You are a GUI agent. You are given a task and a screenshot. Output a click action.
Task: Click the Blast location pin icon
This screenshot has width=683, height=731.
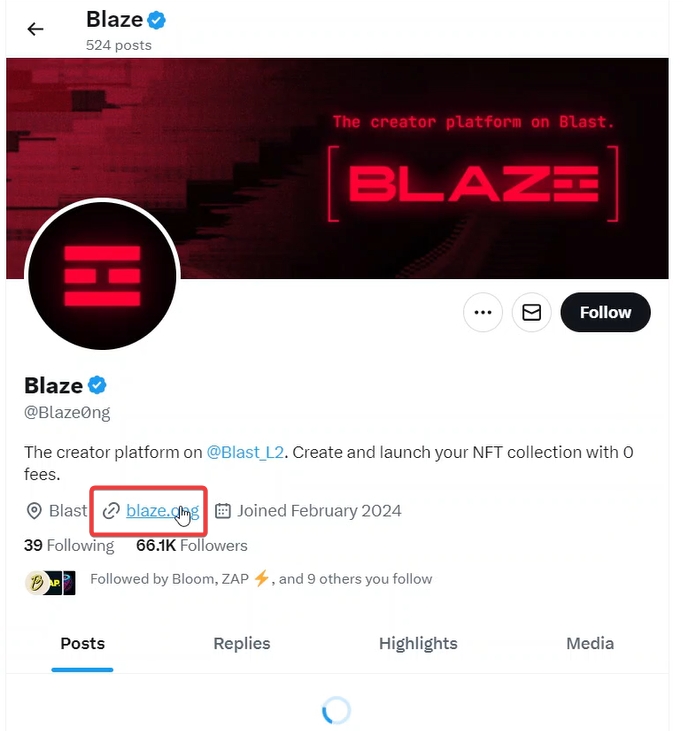[x=34, y=511]
